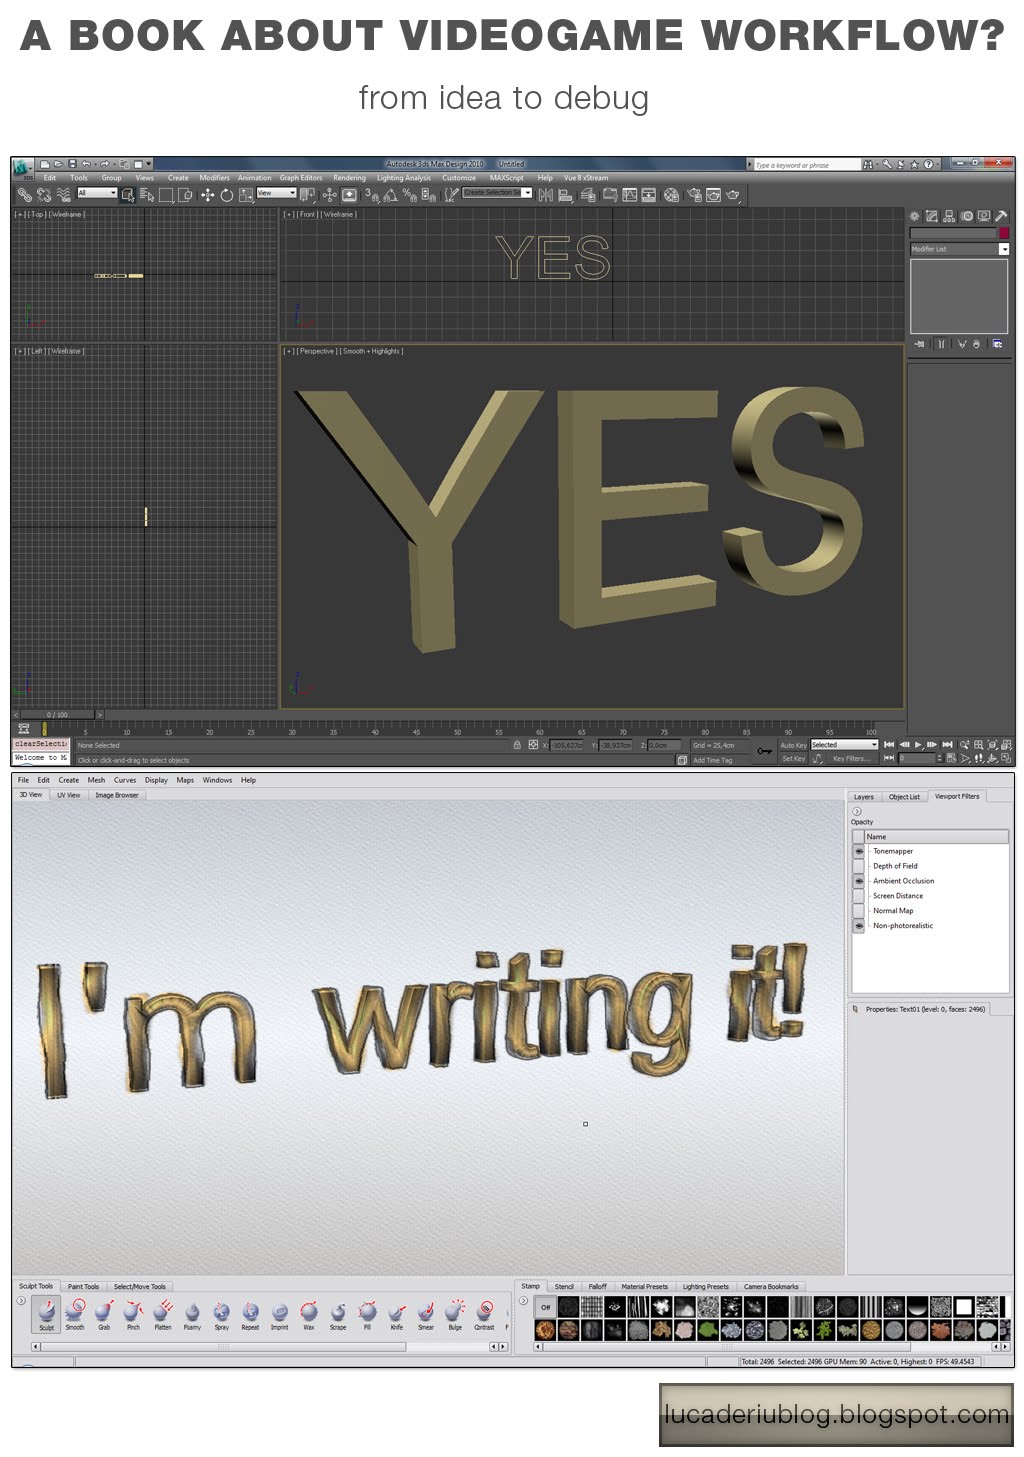This screenshot has width=1024, height=1457.
Task: Toggle the selection lock padlock icon
Action: [x=517, y=745]
